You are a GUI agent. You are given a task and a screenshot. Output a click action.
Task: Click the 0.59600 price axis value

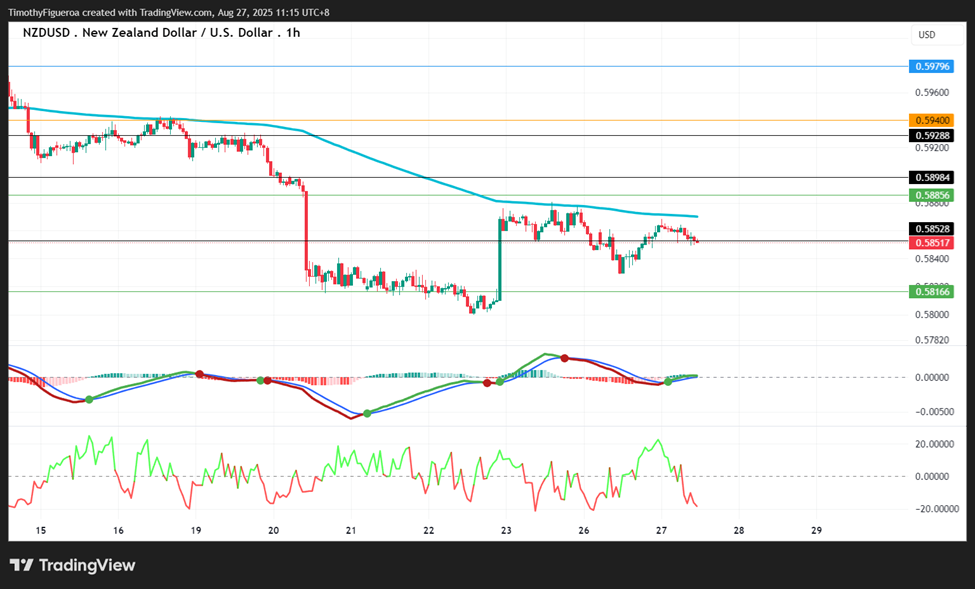[x=932, y=93]
